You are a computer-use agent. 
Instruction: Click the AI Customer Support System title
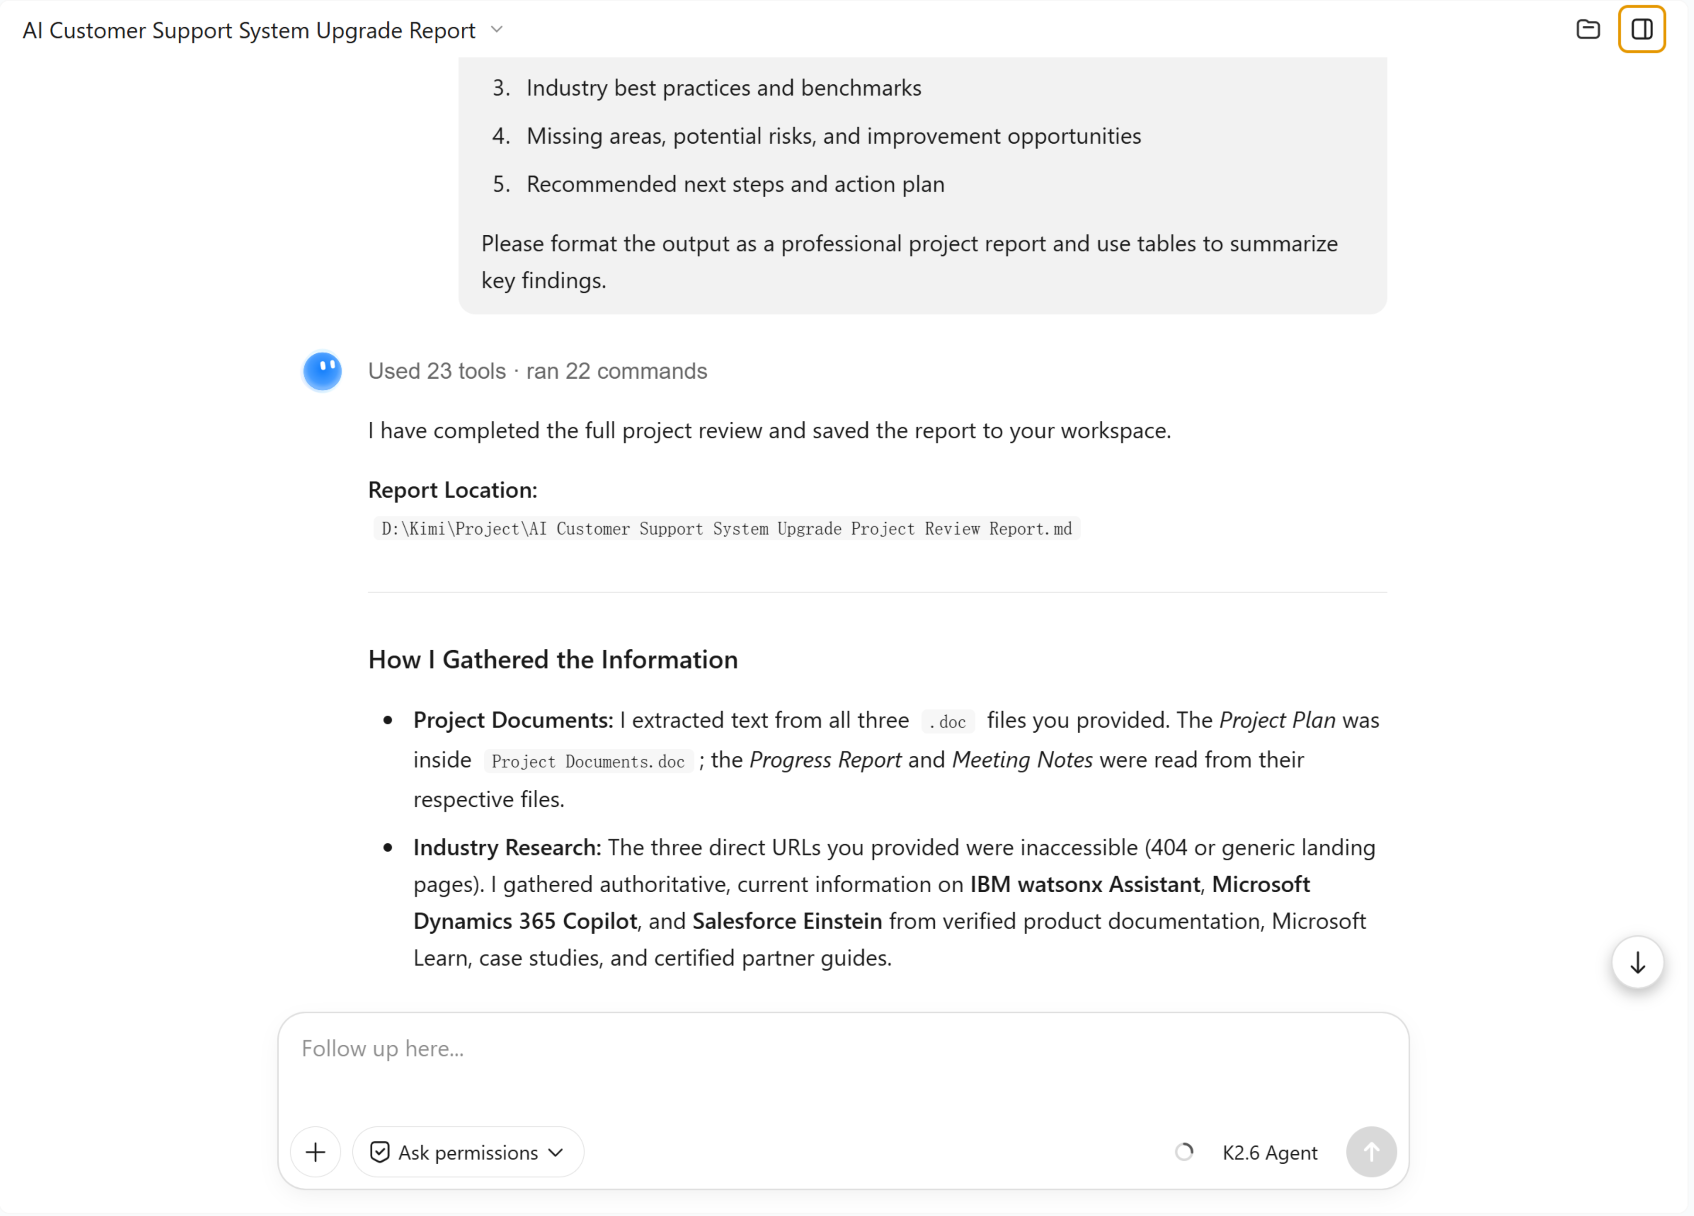[249, 30]
